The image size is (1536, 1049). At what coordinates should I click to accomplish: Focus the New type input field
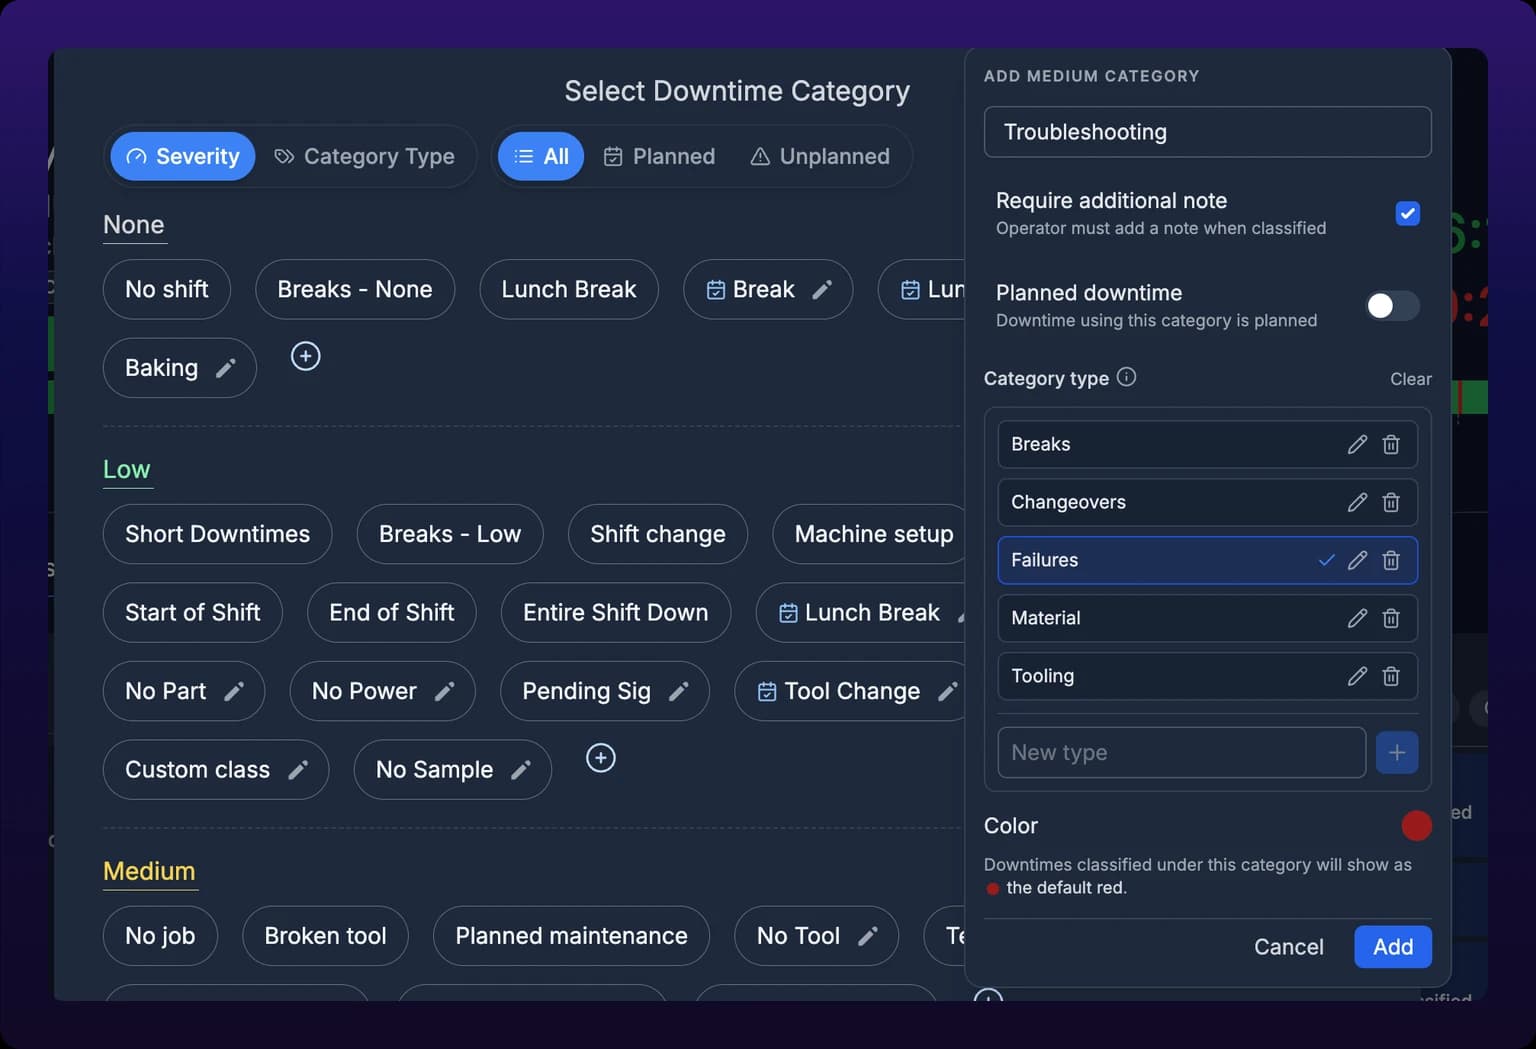(1181, 752)
